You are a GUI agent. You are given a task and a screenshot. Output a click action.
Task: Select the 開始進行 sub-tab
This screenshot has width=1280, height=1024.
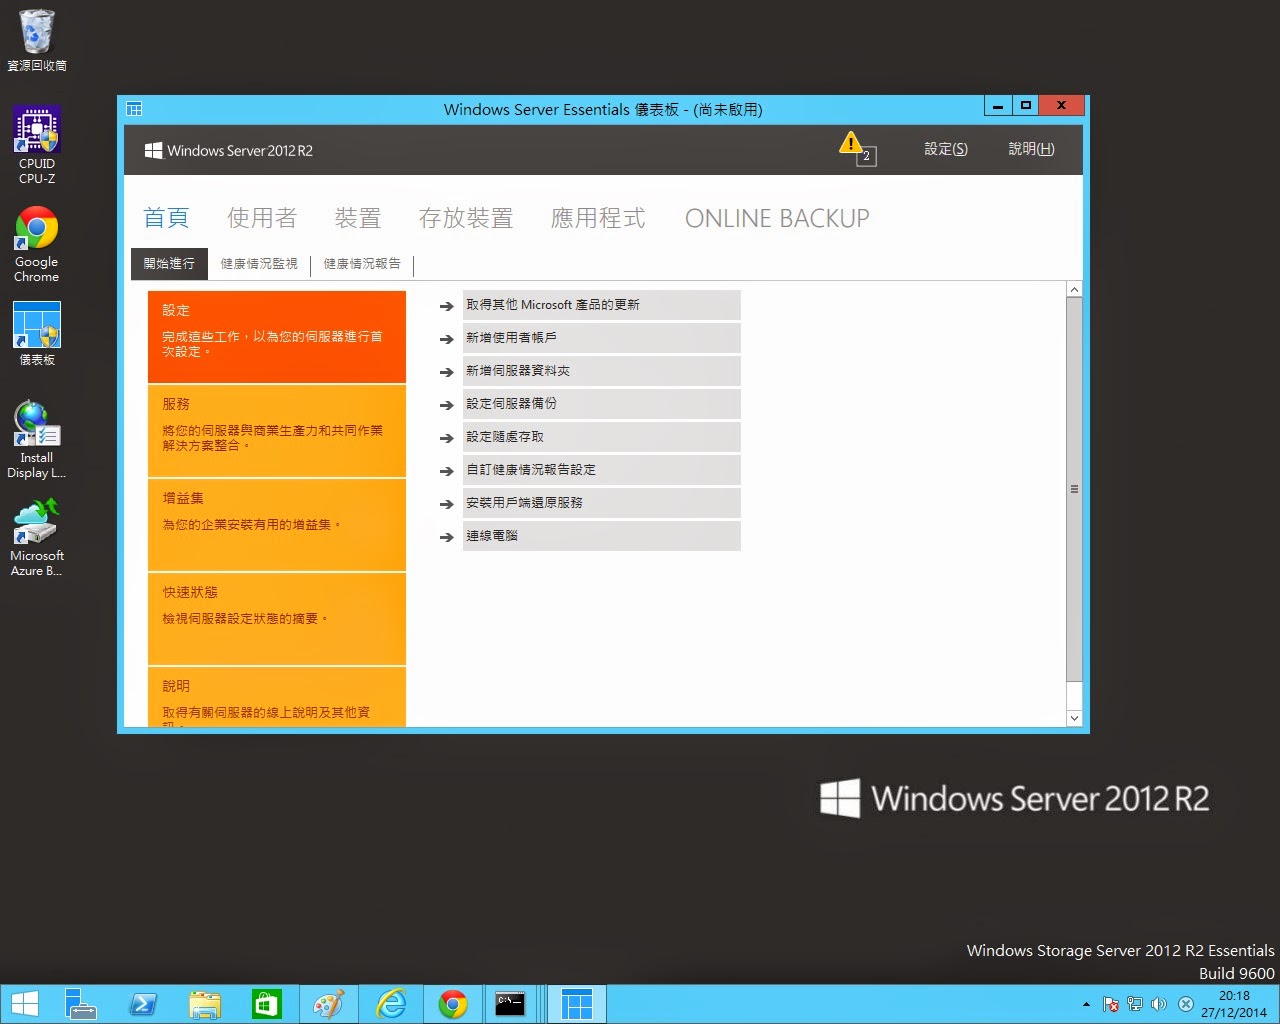point(169,263)
